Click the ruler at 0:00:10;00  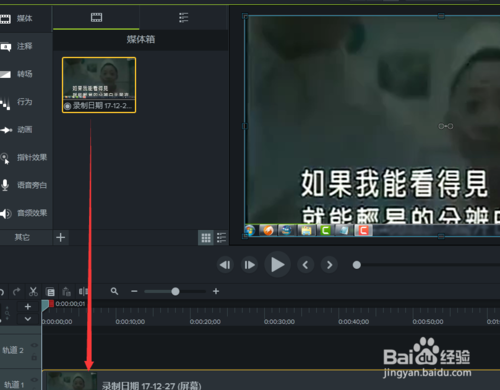tap(130, 322)
